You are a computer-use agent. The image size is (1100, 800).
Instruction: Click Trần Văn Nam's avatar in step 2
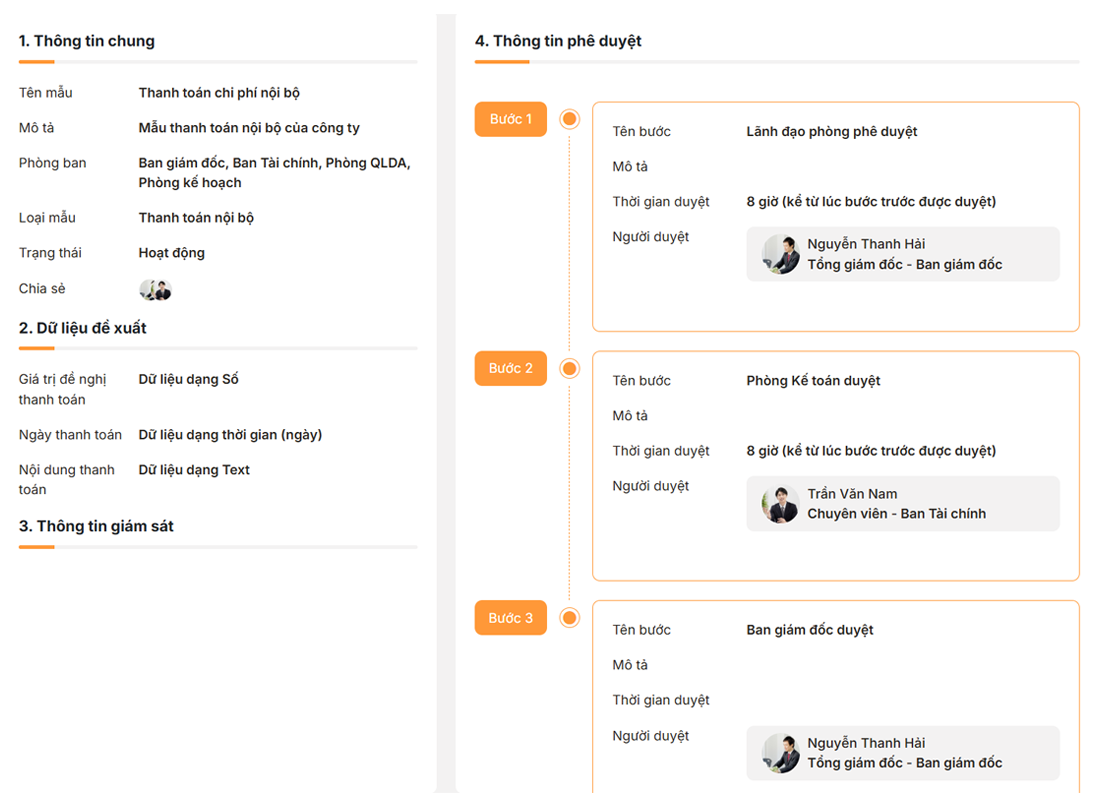[780, 503]
